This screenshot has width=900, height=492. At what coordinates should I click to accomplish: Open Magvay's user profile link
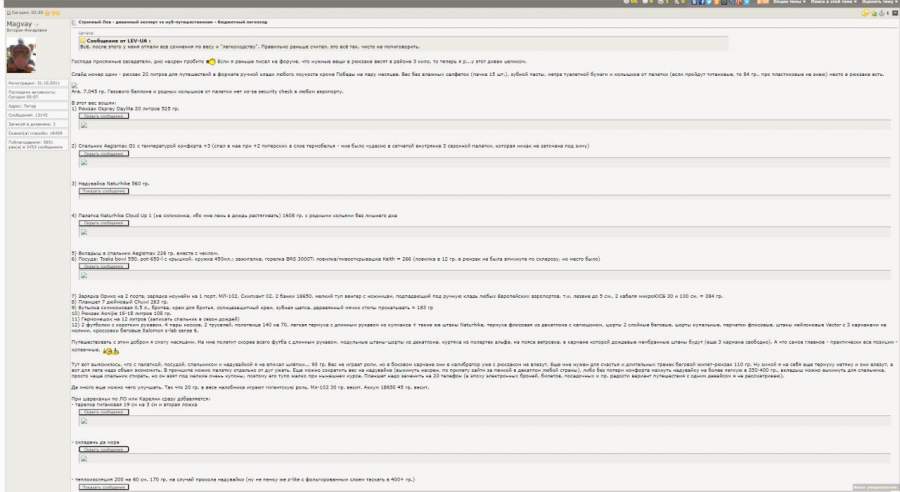coord(19,24)
